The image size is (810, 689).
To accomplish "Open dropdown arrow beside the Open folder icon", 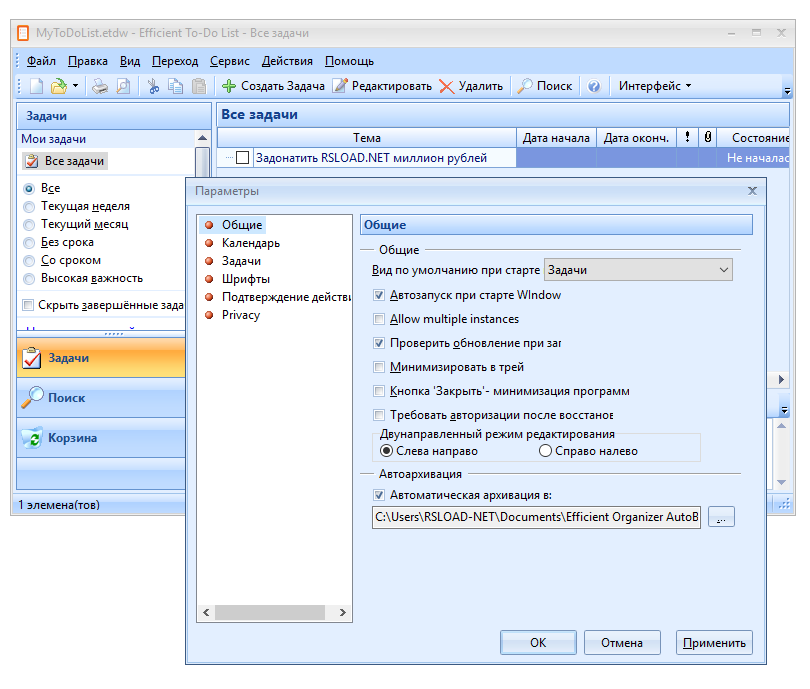I will coord(75,86).
